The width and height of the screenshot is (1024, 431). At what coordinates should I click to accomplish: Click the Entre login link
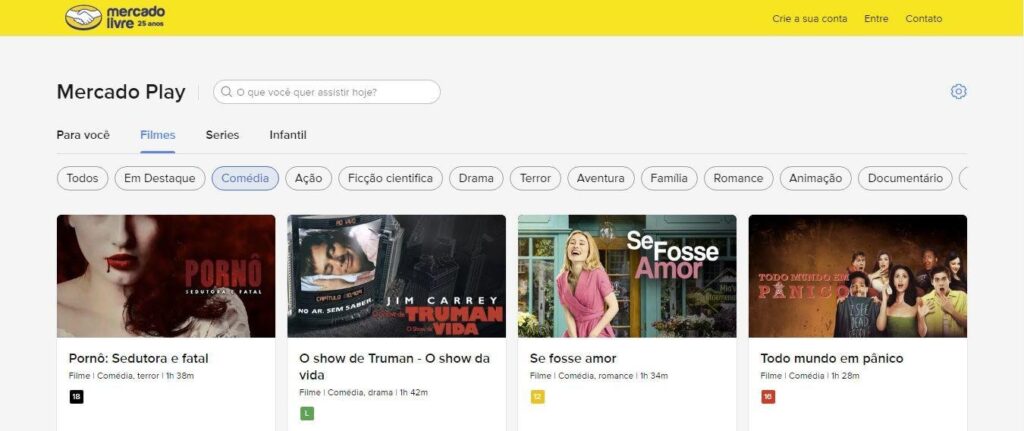pyautogui.click(x=876, y=18)
